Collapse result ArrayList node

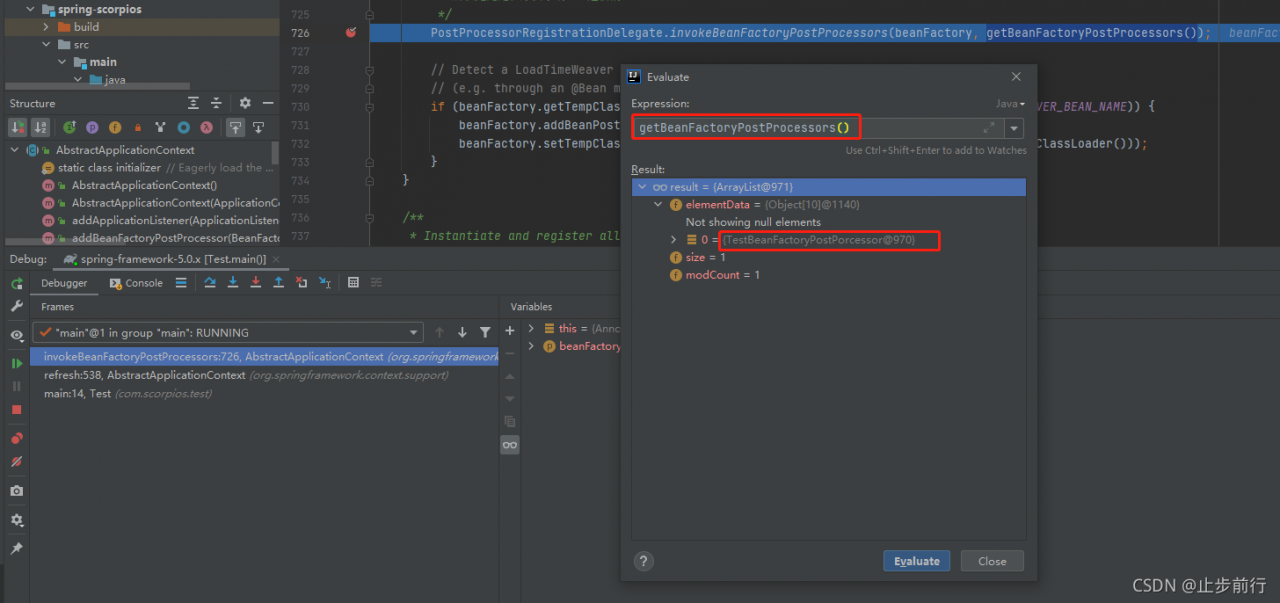pyautogui.click(x=642, y=187)
